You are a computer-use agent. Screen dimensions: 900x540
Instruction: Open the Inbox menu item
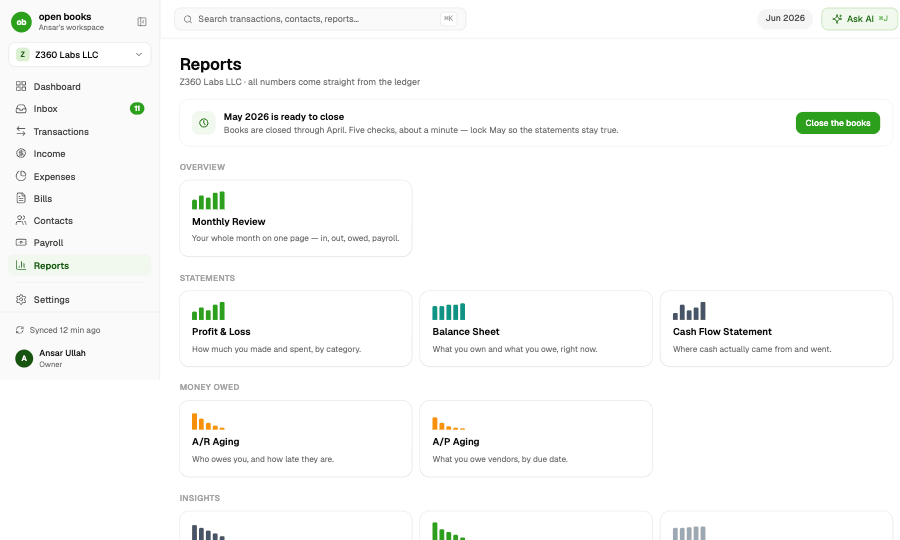pyautogui.click(x=80, y=108)
